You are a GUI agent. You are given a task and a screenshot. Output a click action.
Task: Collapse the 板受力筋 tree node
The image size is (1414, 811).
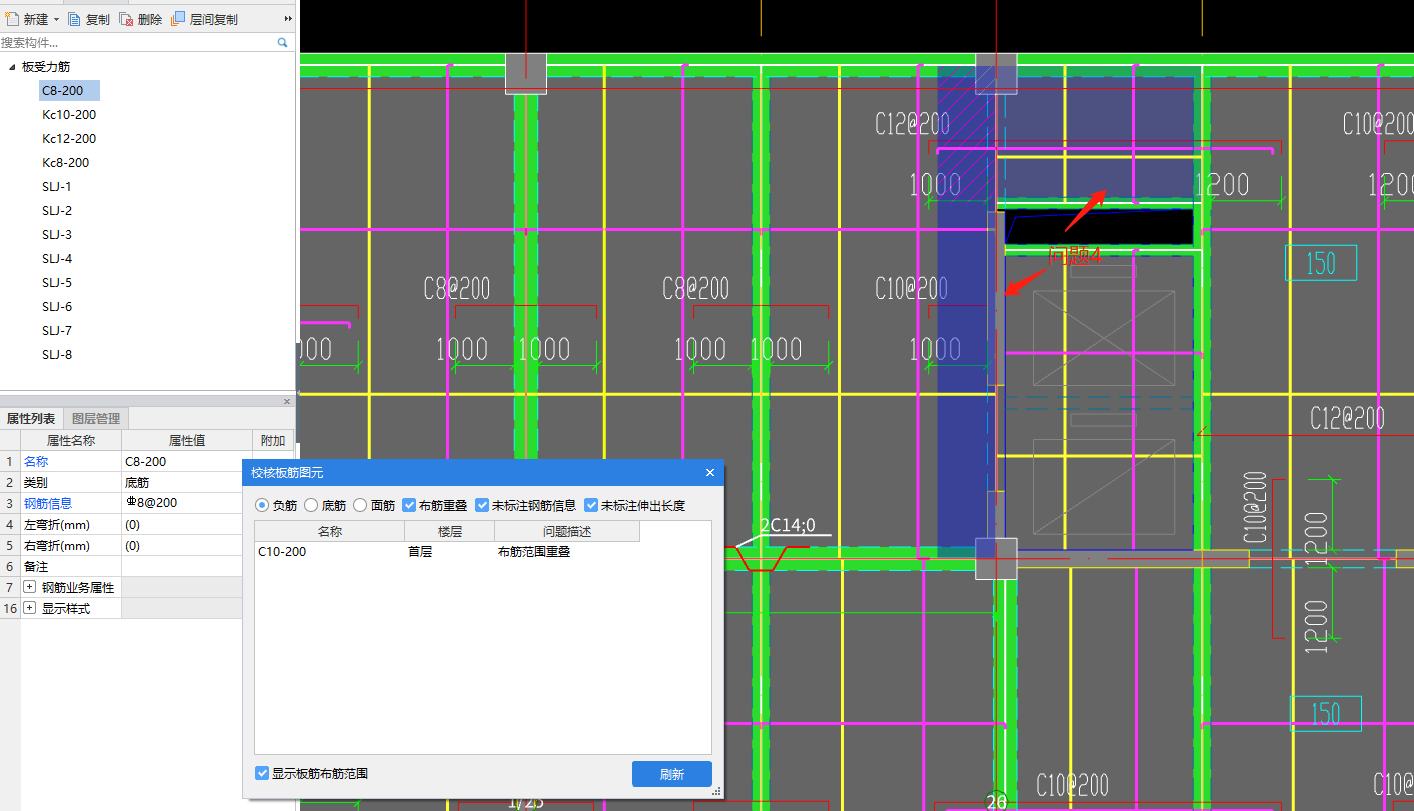tap(12, 67)
